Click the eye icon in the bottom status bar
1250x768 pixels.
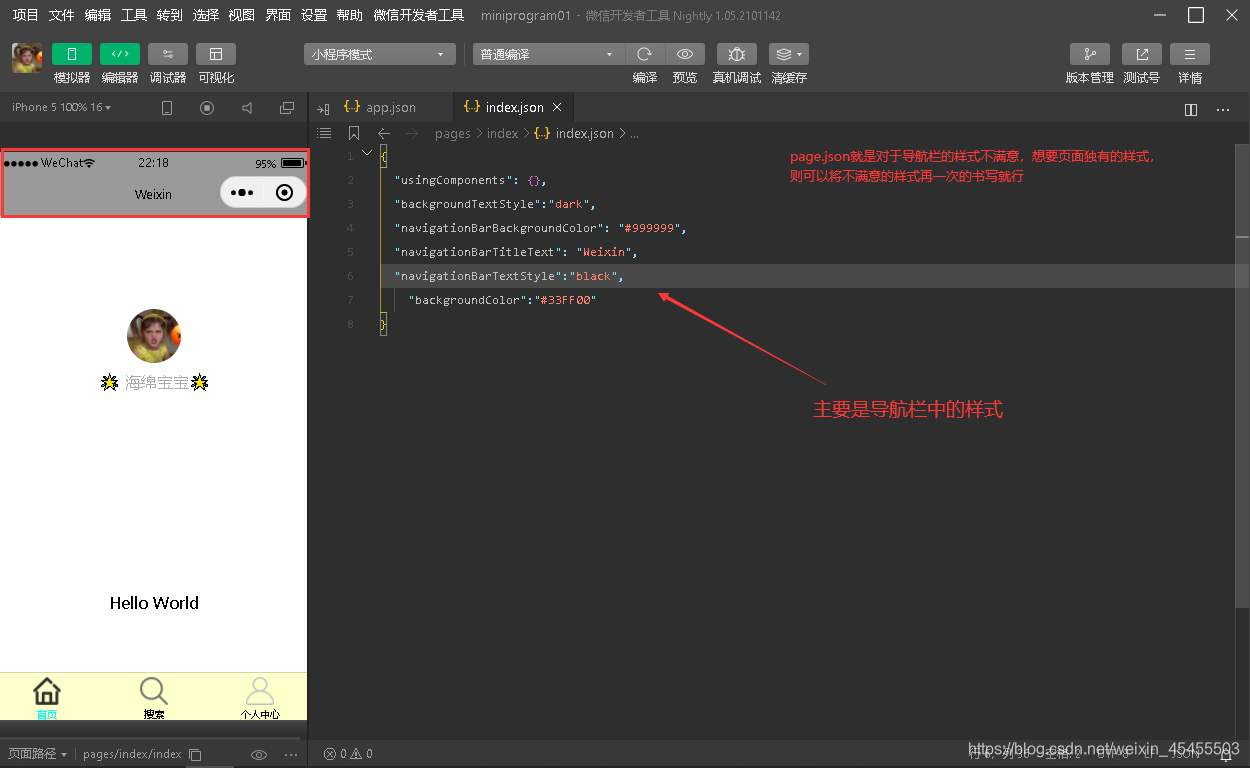click(259, 754)
